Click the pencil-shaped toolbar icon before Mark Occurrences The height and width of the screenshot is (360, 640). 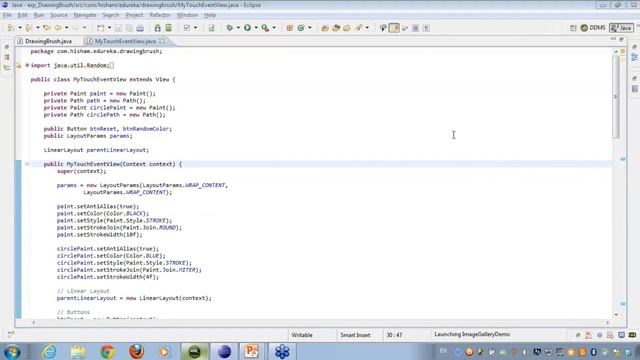[x=359, y=28]
